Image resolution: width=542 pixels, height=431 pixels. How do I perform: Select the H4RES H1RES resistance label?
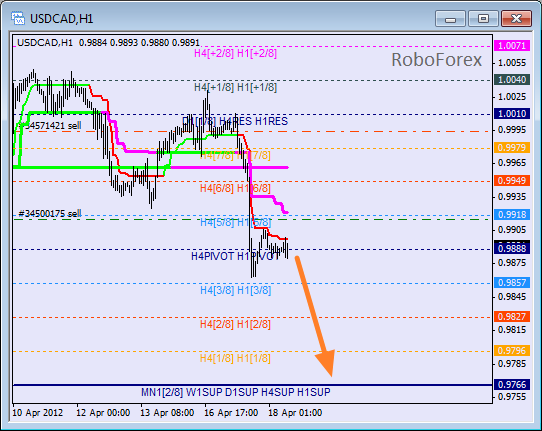point(253,121)
